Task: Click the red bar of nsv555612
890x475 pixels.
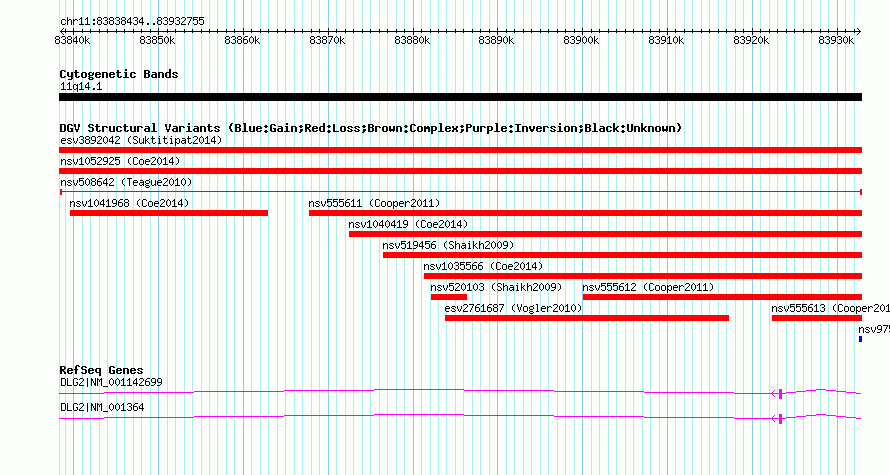Action: (723, 297)
